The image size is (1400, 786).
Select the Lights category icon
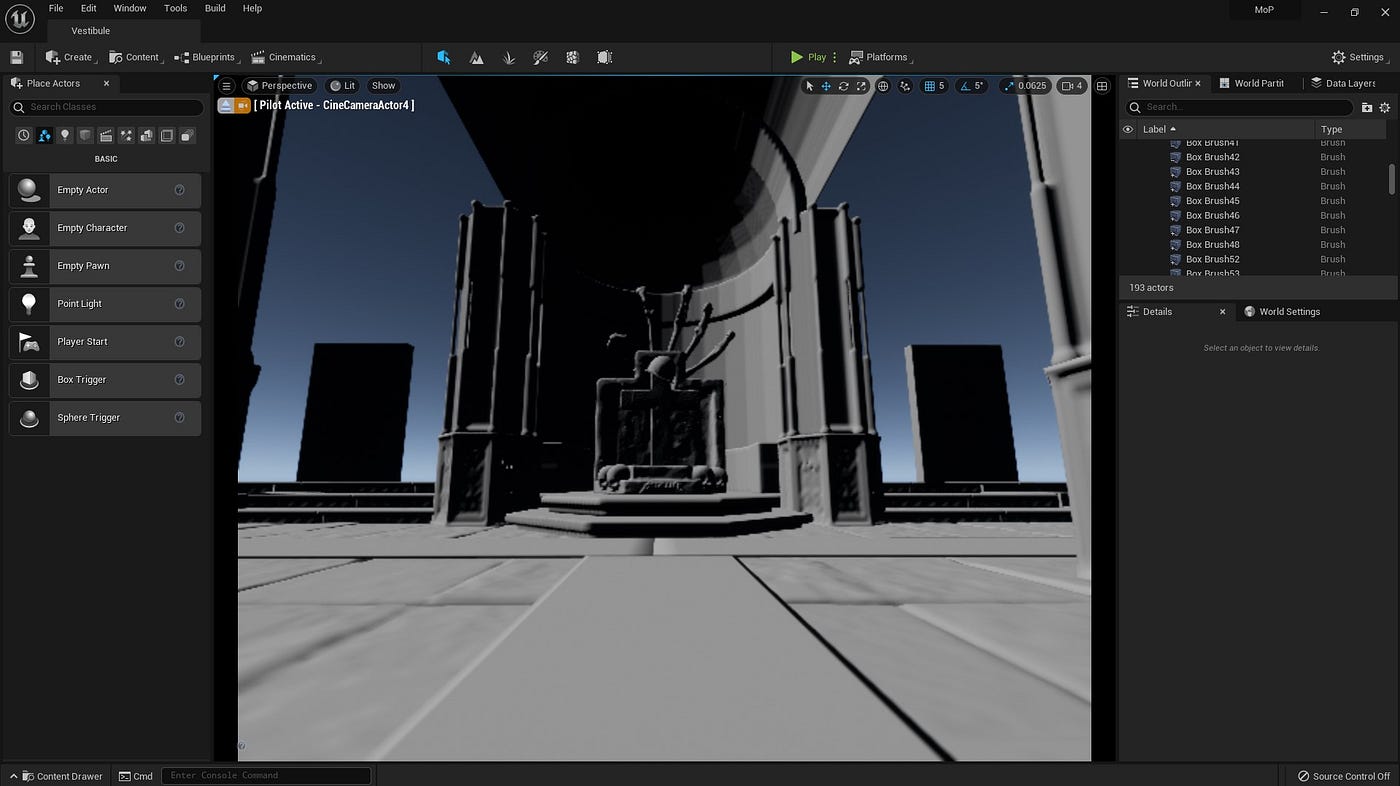coord(65,135)
